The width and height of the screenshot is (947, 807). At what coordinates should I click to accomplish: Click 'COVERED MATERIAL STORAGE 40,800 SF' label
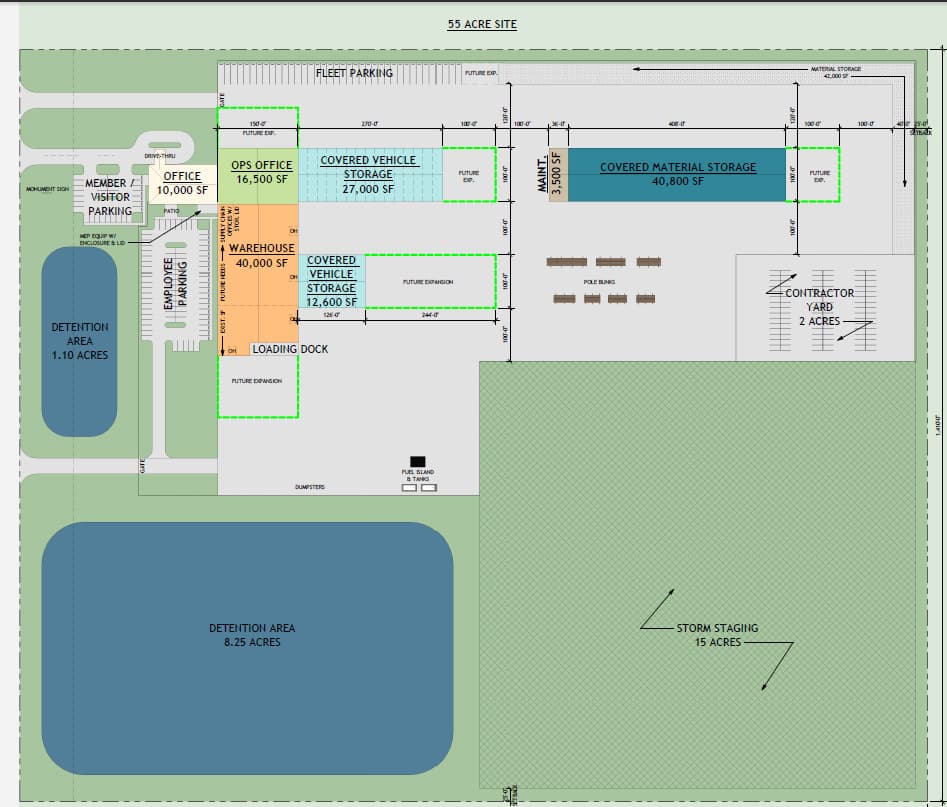coord(678,173)
